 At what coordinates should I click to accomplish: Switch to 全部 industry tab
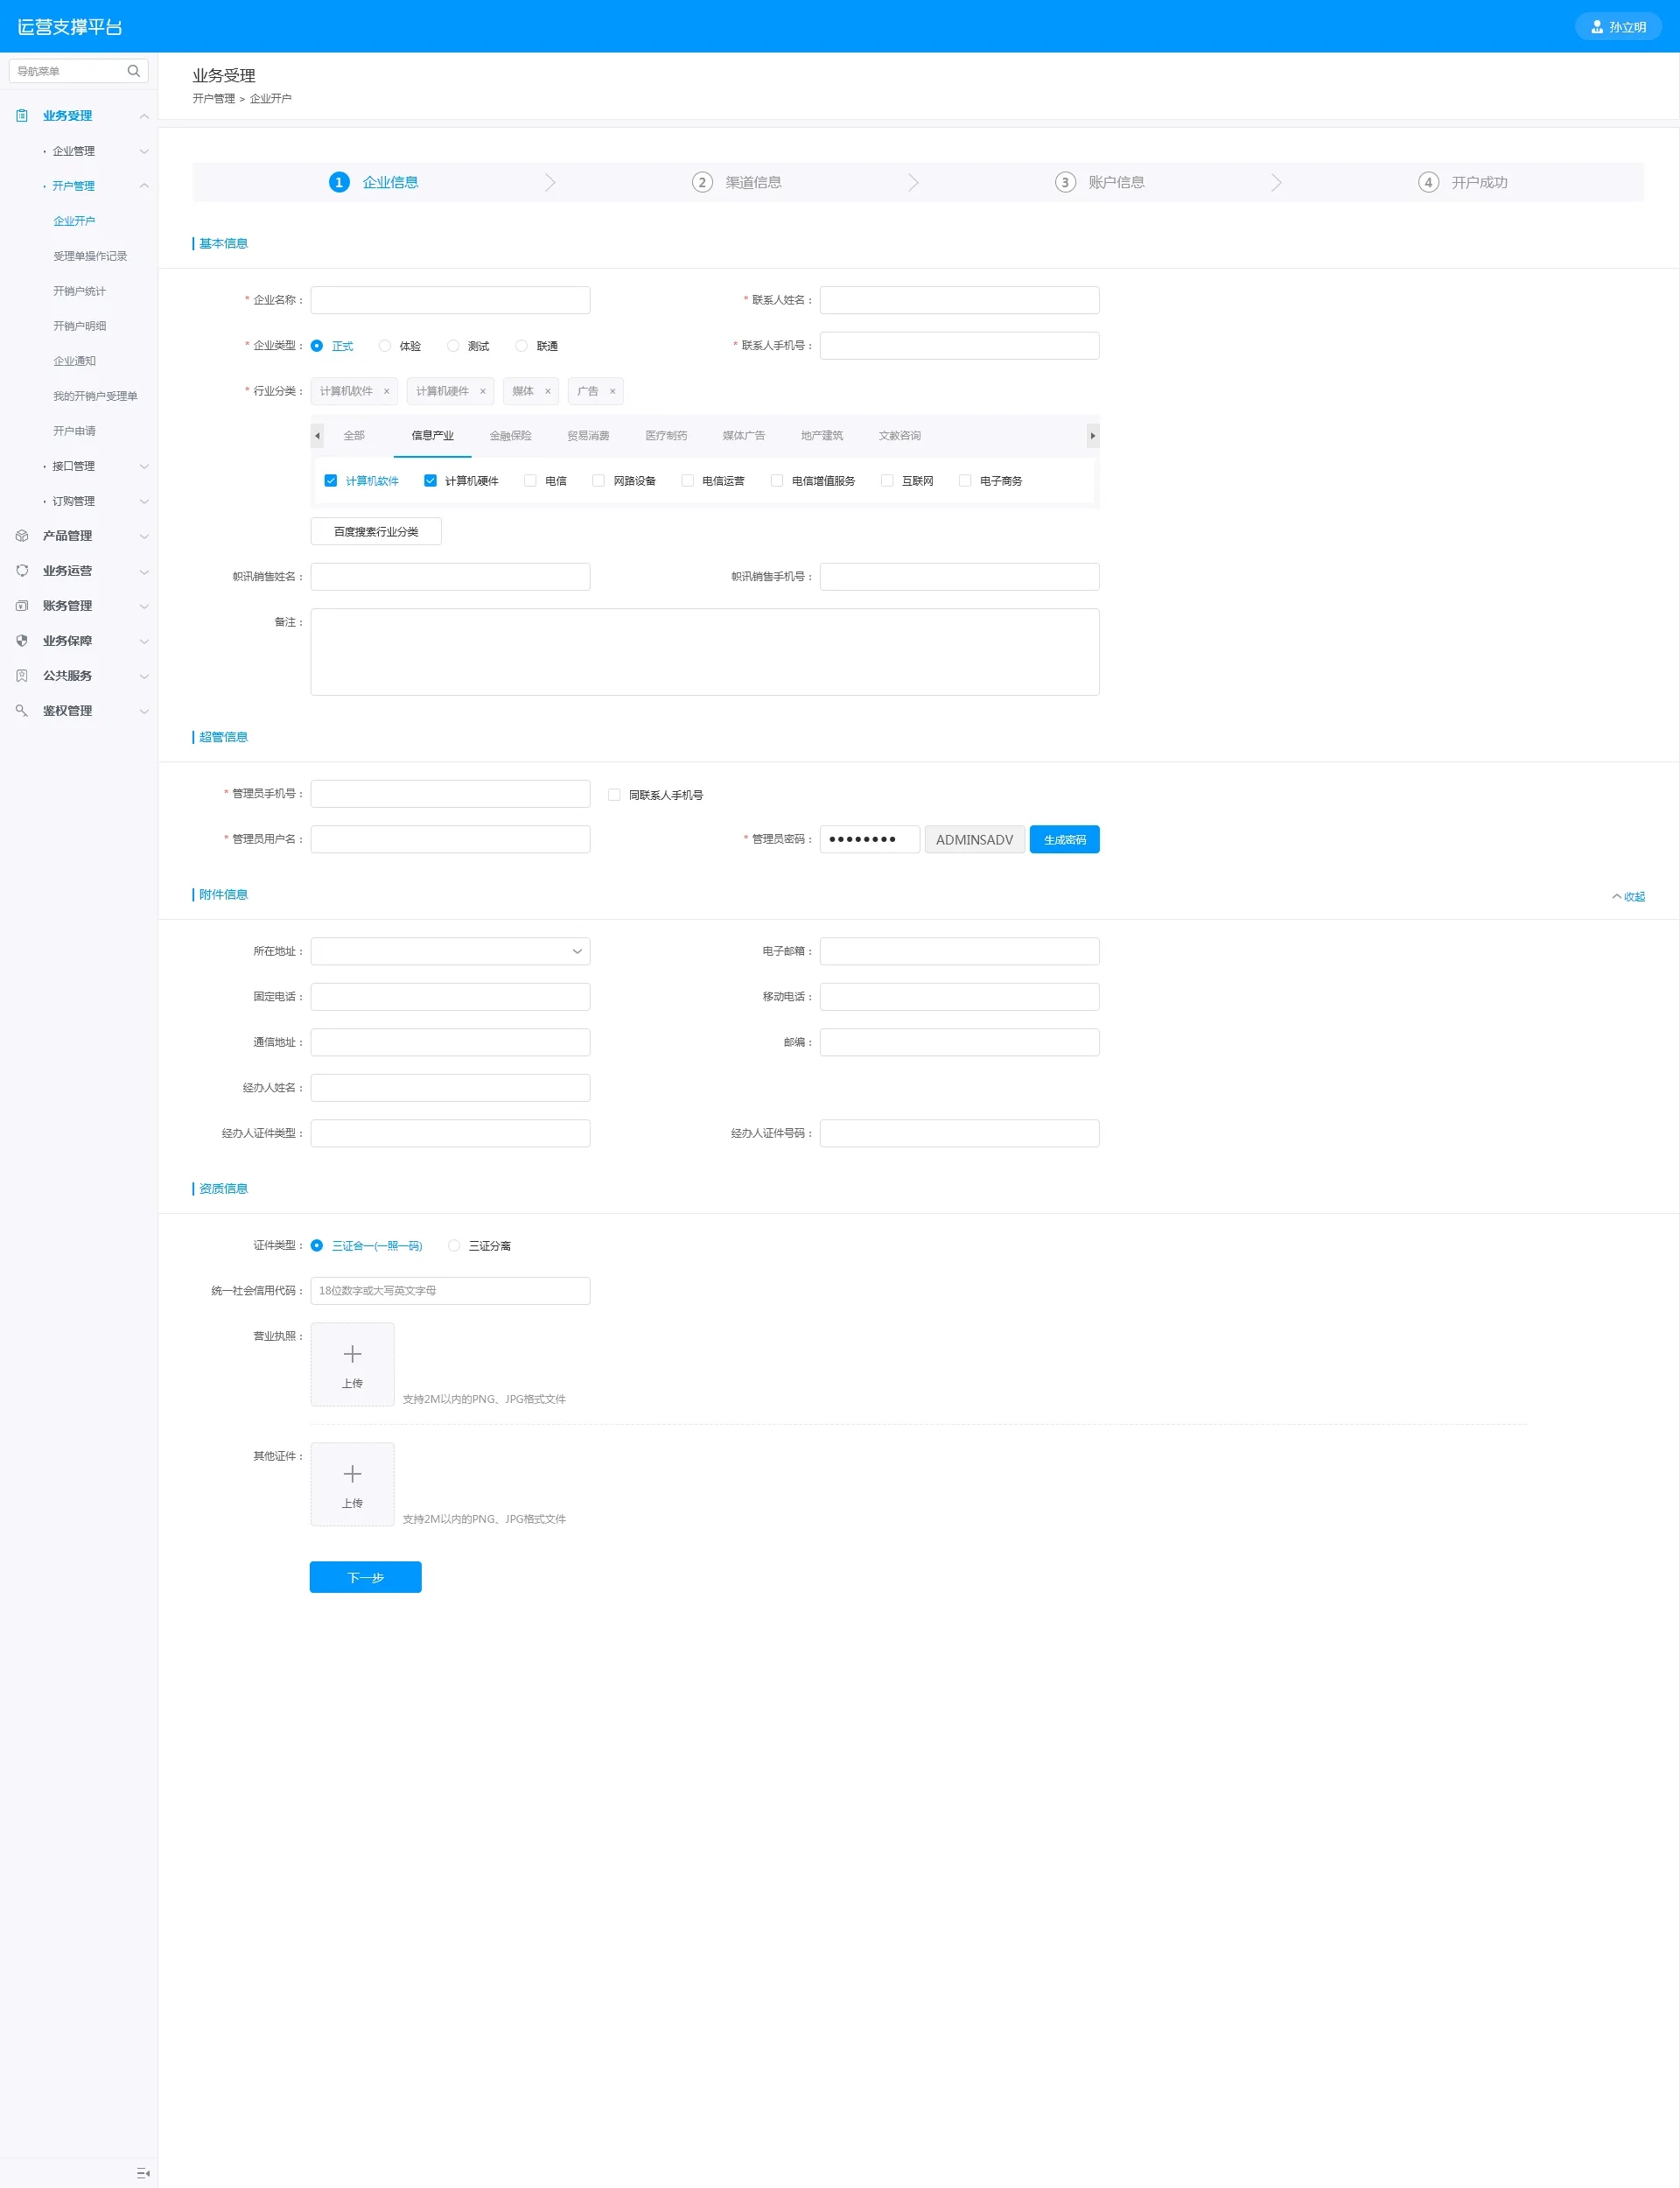[x=354, y=436]
